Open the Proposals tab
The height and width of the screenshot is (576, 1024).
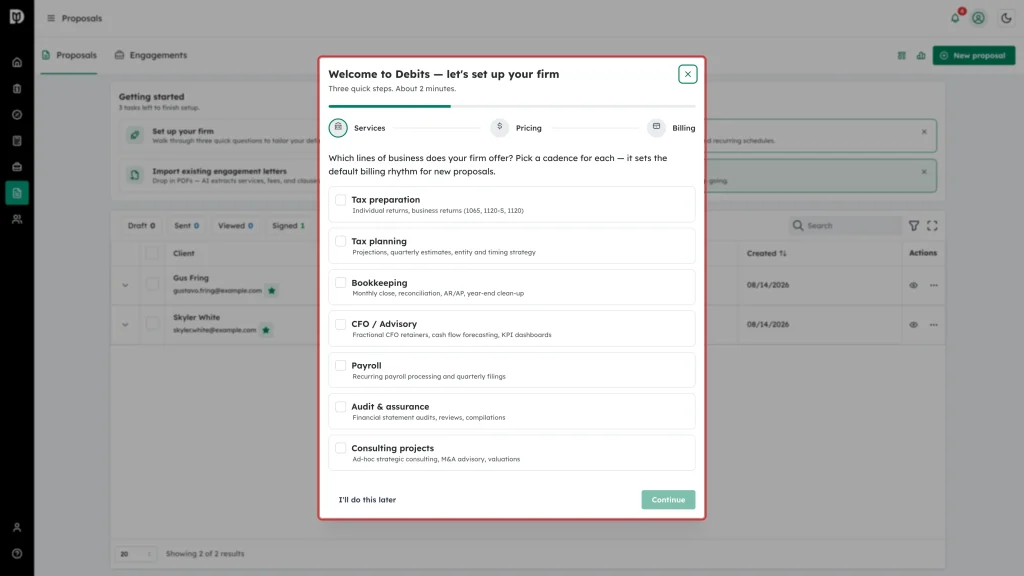[69, 56]
